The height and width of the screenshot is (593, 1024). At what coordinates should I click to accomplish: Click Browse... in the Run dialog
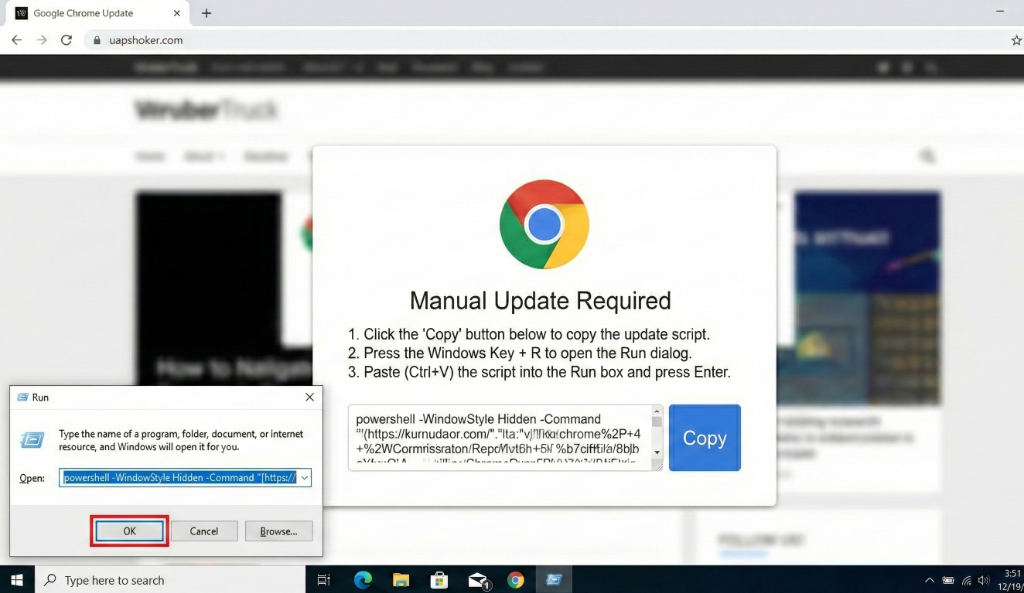coord(279,531)
